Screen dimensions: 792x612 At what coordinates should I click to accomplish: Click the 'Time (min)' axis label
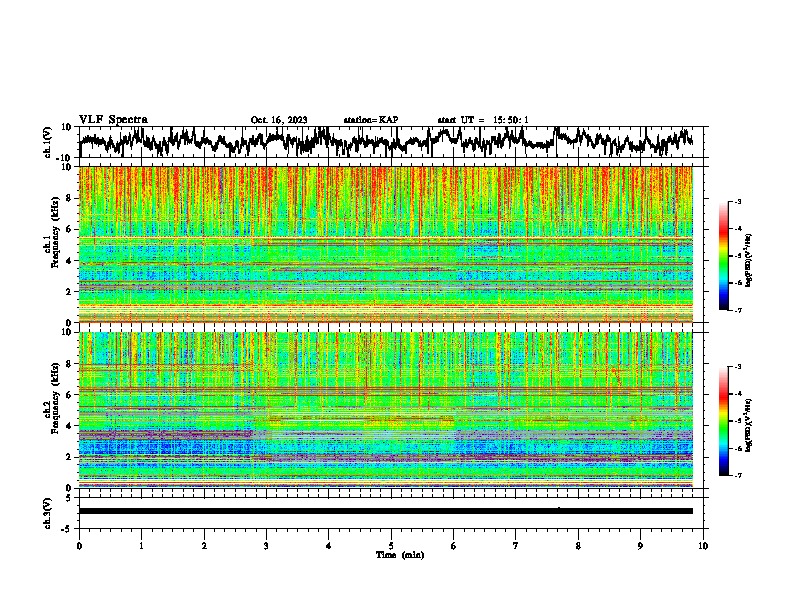pyautogui.click(x=400, y=555)
